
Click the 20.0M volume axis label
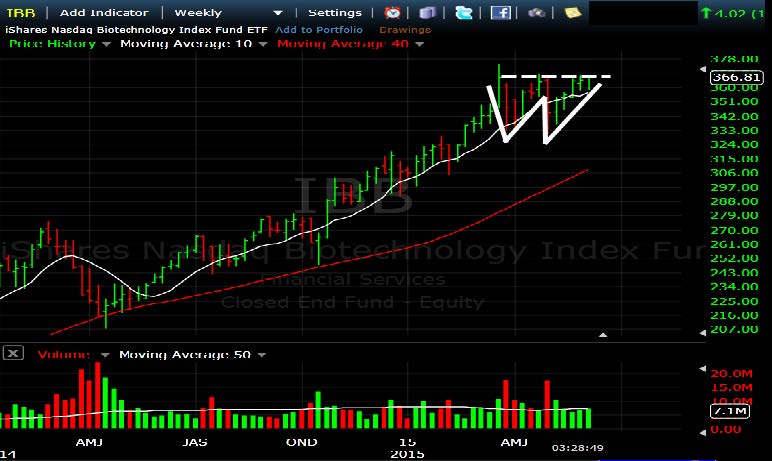tap(732, 373)
